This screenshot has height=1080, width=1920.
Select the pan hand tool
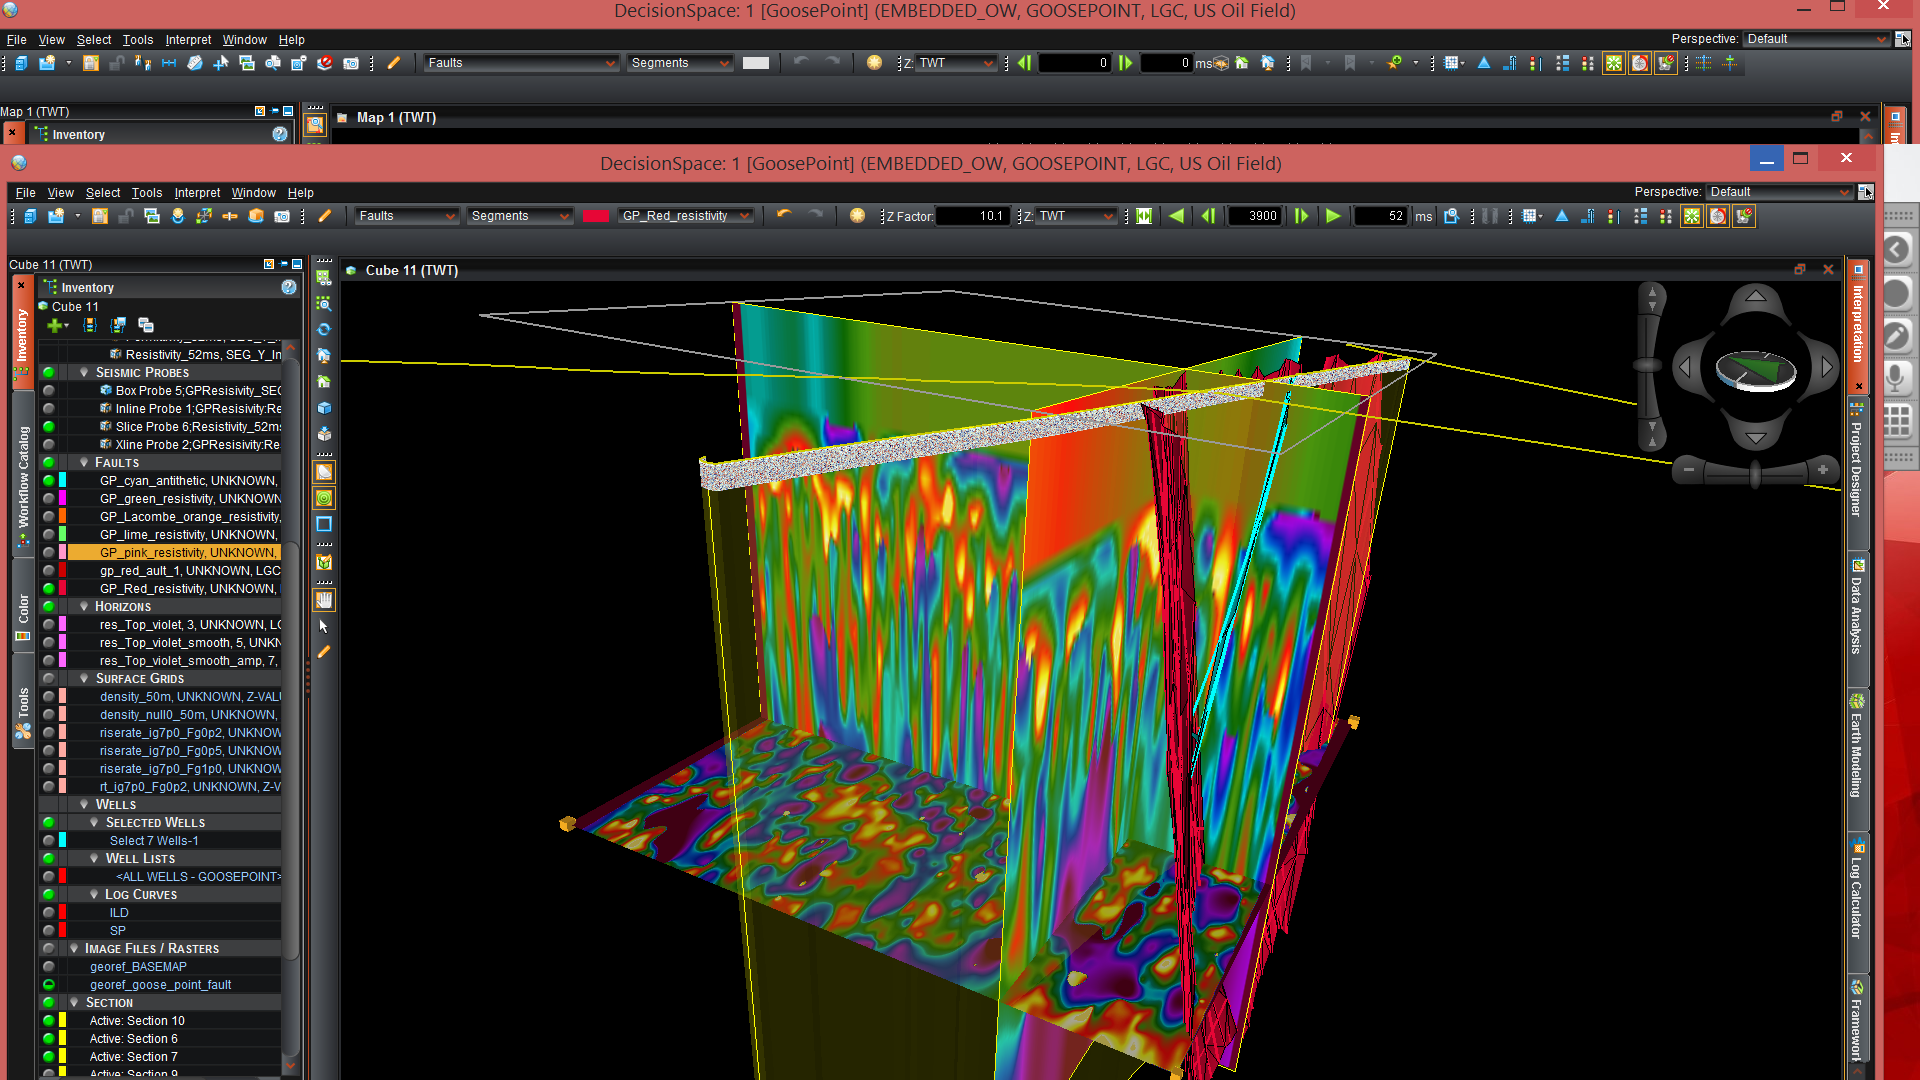coord(324,600)
